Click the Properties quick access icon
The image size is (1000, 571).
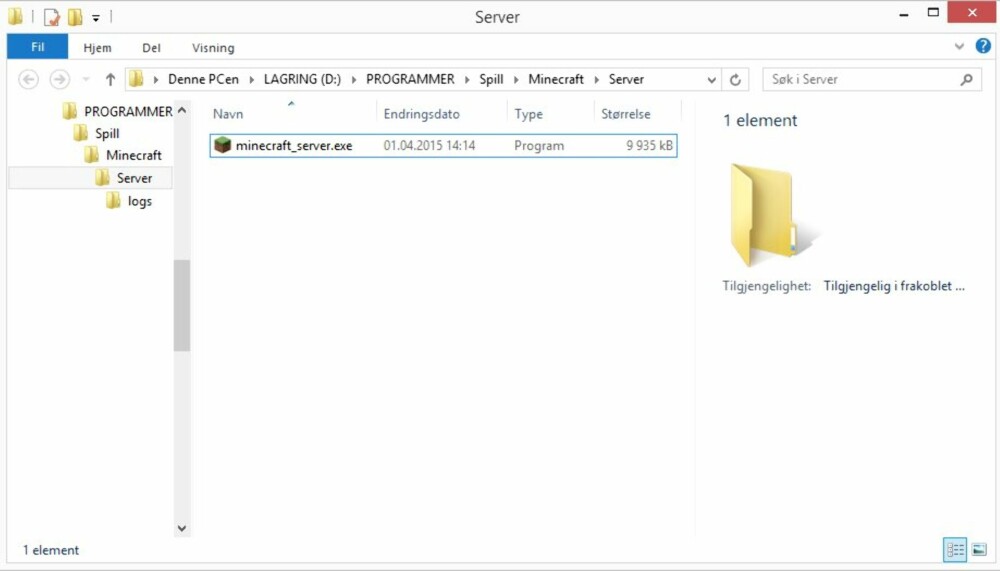click(x=51, y=17)
